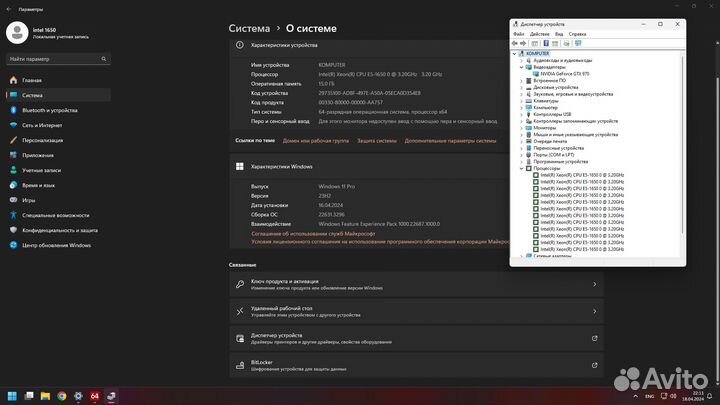Open the red 64 app on taskbar
Viewport: 720px width, 405px height.
click(x=95, y=396)
